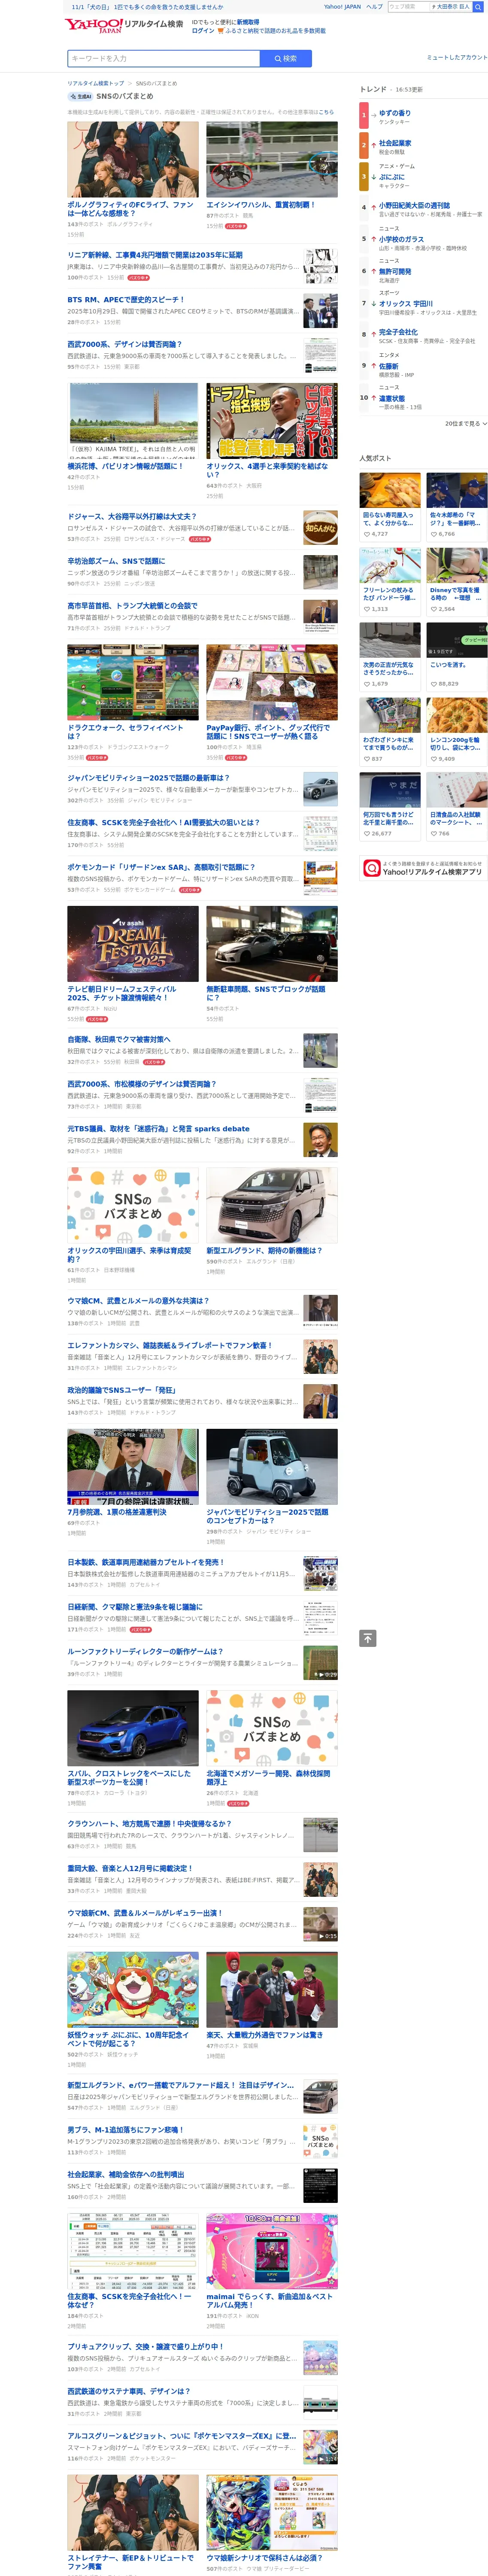Viewport: 488px width, 2576px height.
Task: Open ミュートしたアカウント link
Action: pos(457,57)
